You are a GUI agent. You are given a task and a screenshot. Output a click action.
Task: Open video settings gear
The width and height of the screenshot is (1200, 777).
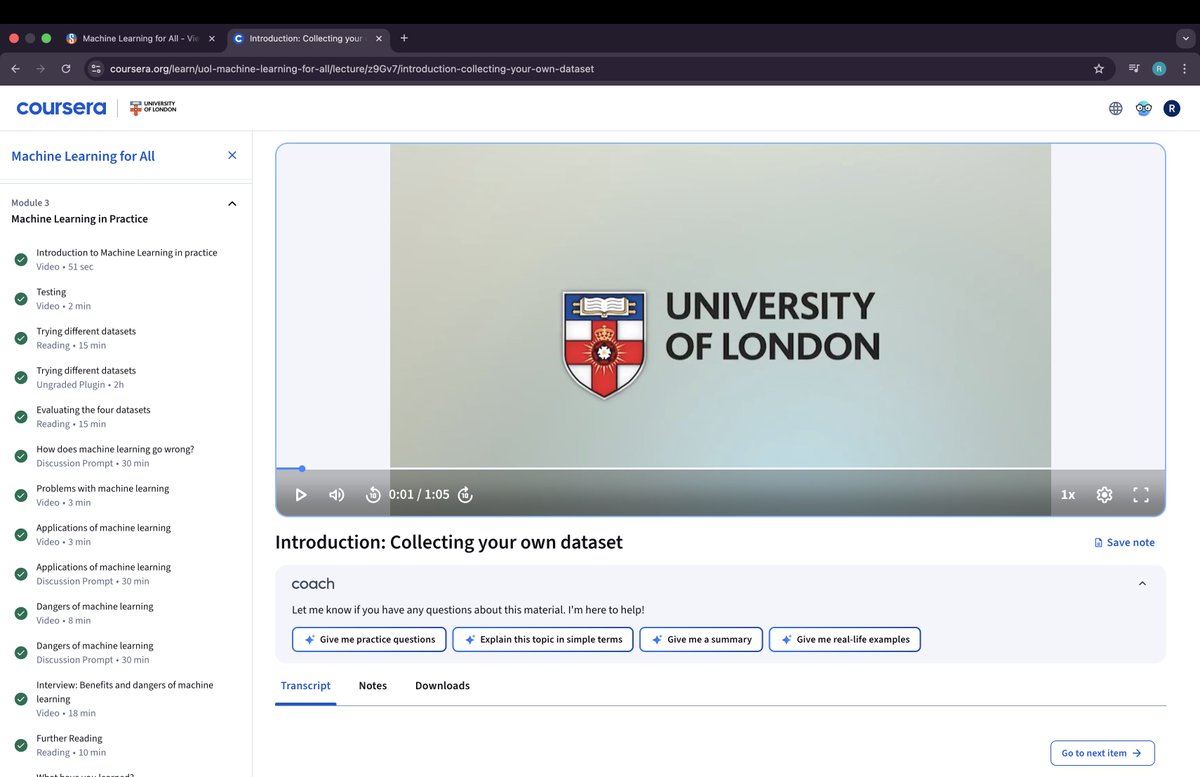[1104, 495]
